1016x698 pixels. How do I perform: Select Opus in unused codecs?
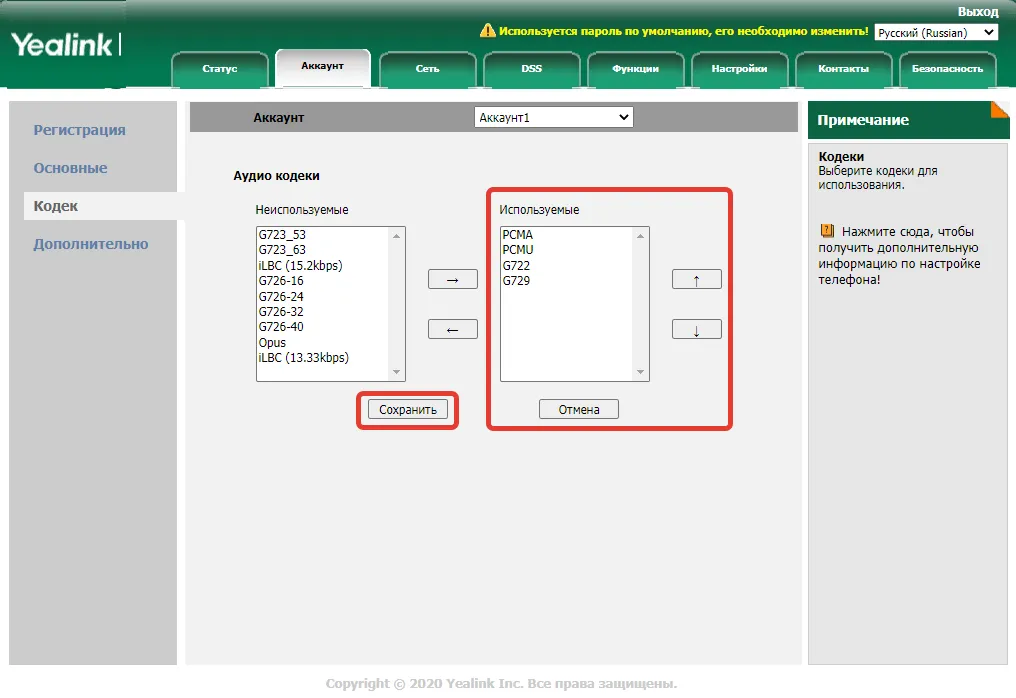(x=323, y=342)
